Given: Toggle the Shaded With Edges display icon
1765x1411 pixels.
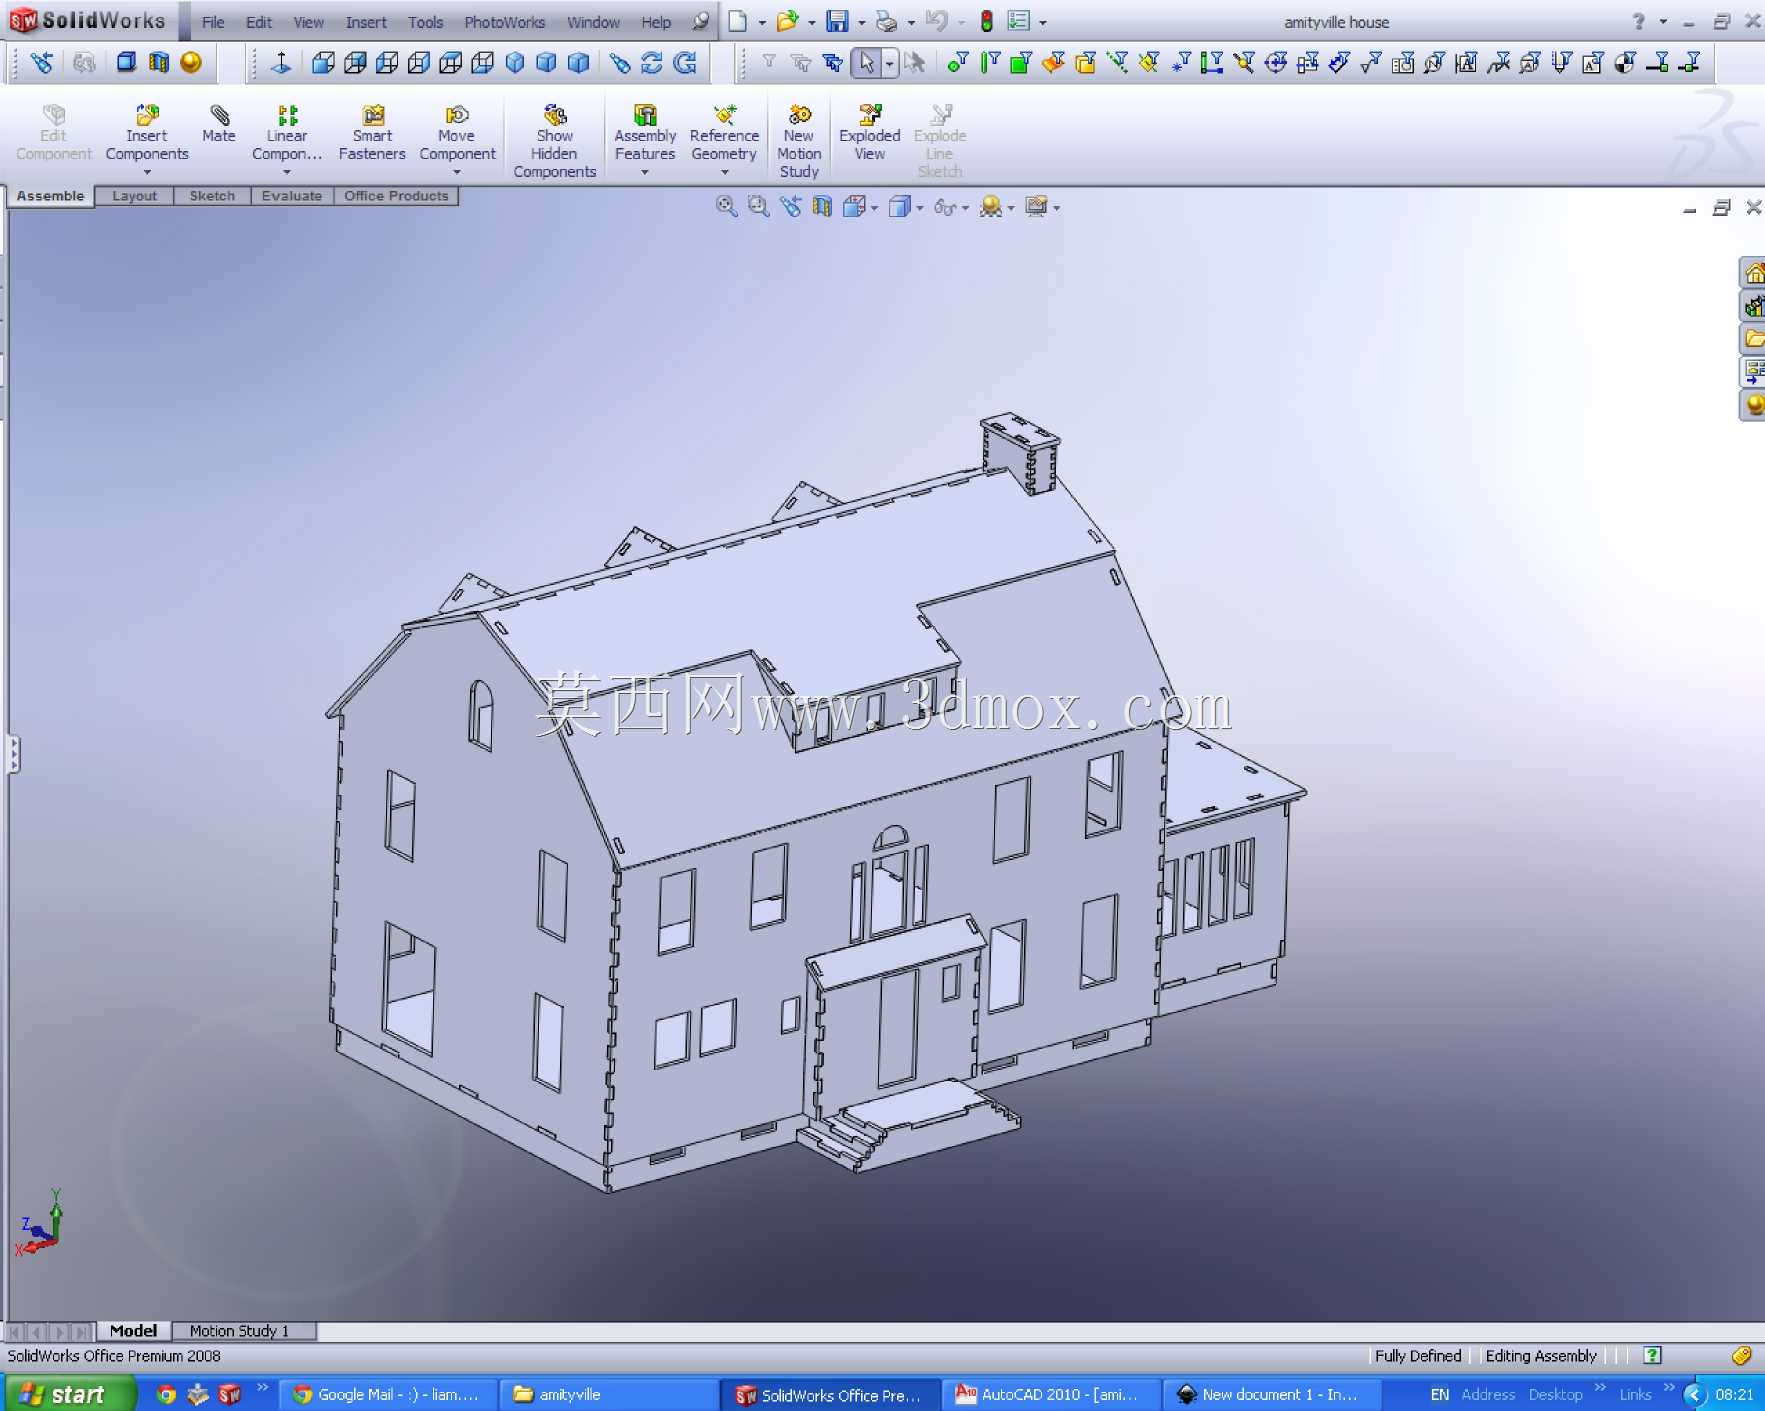Looking at the screenshot, I should [126, 63].
